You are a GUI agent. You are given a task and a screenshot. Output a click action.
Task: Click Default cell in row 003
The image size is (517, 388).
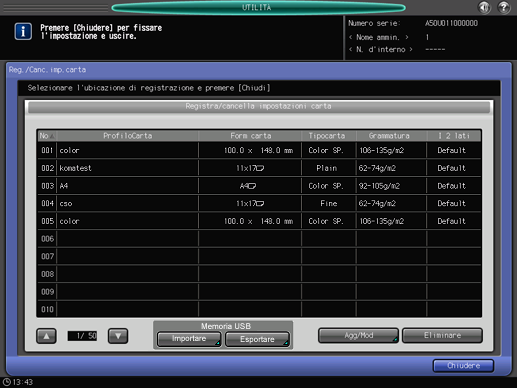point(454,186)
